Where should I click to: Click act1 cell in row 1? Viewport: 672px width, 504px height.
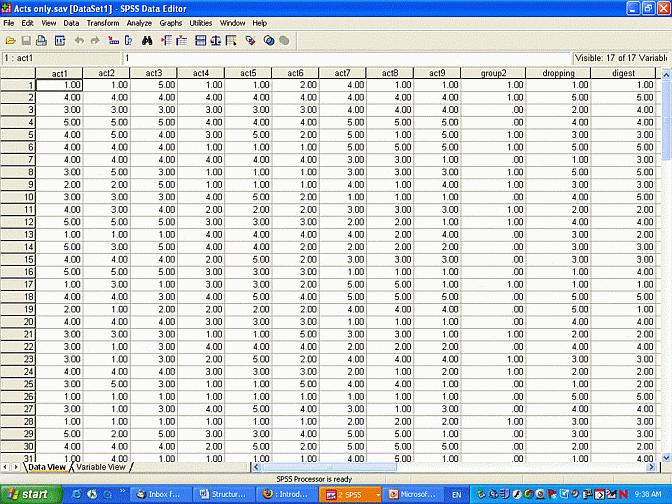click(x=59, y=85)
